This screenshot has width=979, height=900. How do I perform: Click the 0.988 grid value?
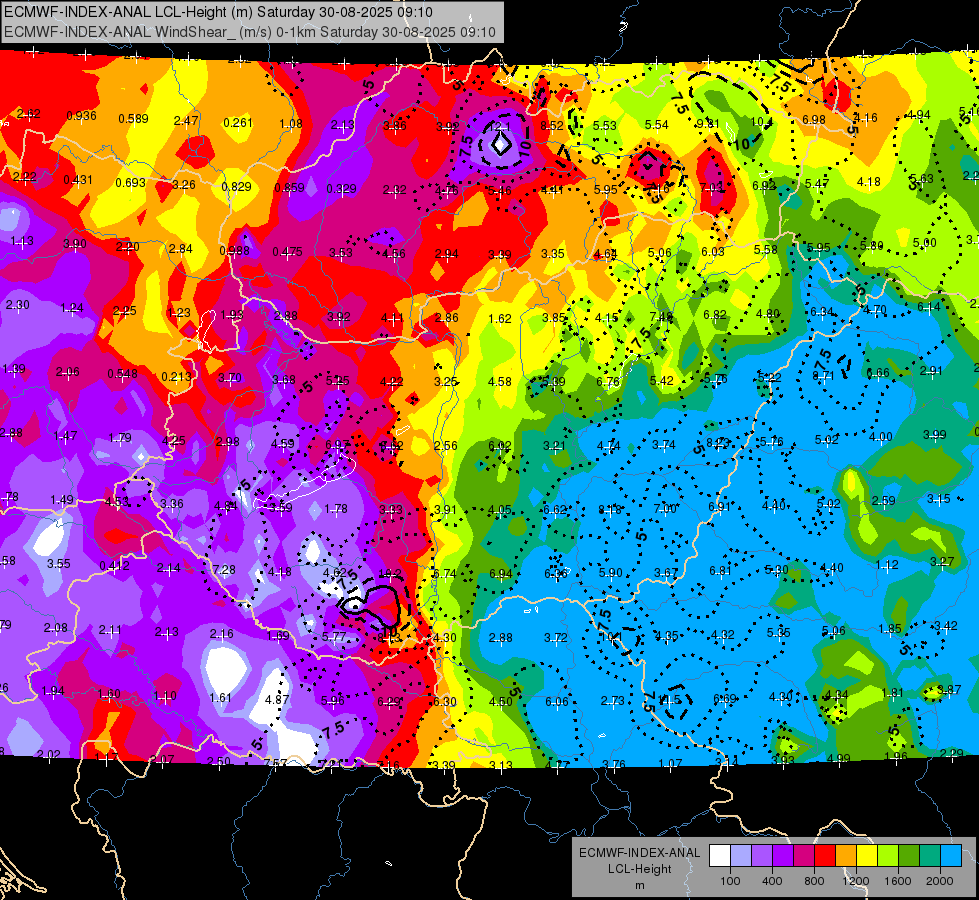(x=234, y=250)
